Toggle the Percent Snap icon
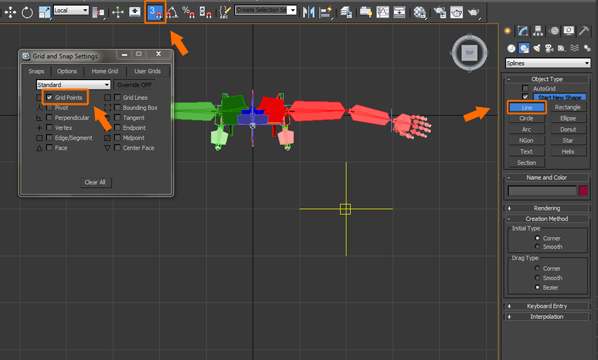 (188, 12)
